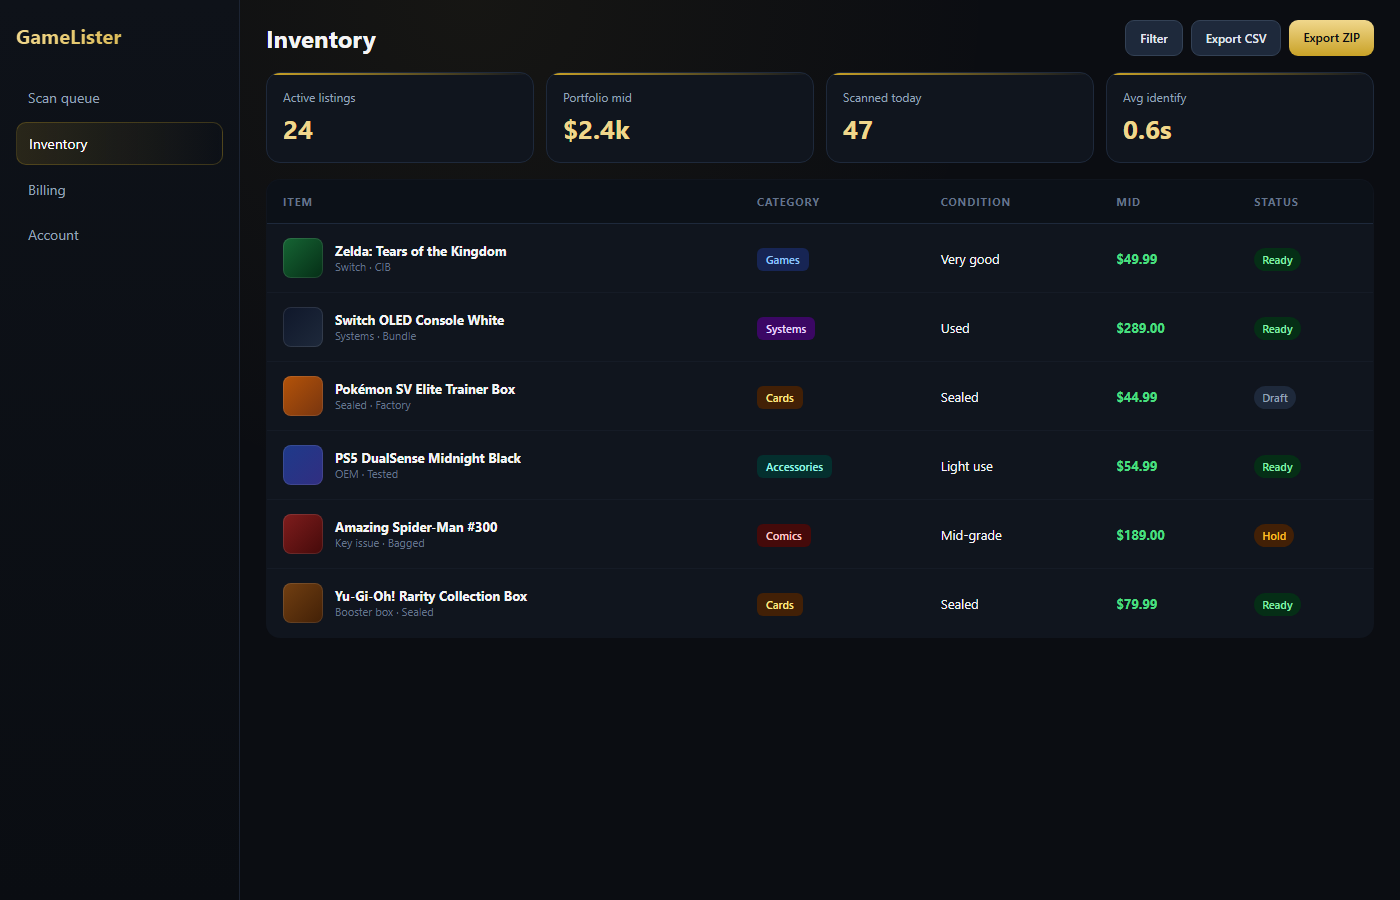Click the Games category tag
The height and width of the screenshot is (900, 1400).
783,260
